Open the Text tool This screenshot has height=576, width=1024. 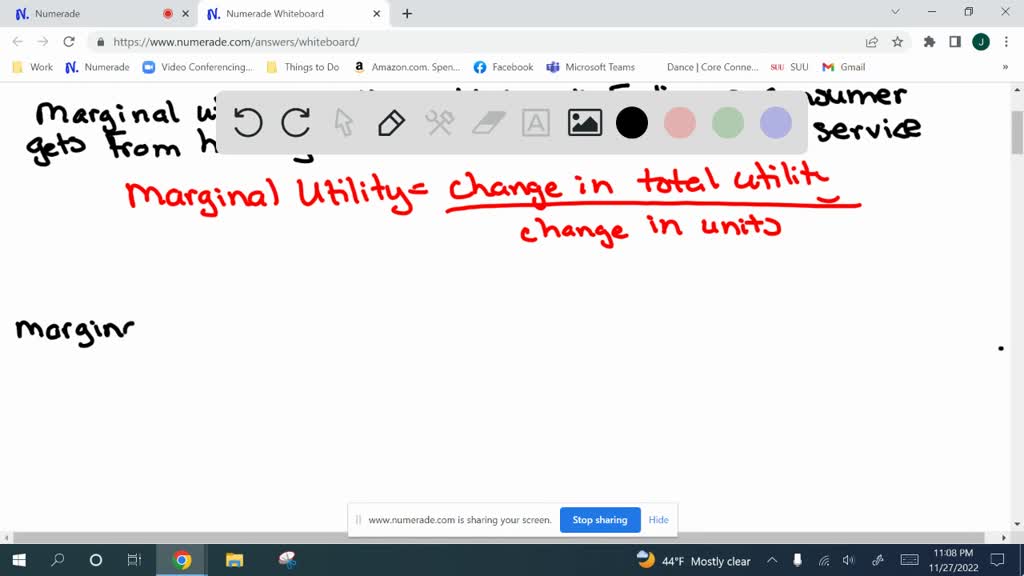[x=537, y=122]
